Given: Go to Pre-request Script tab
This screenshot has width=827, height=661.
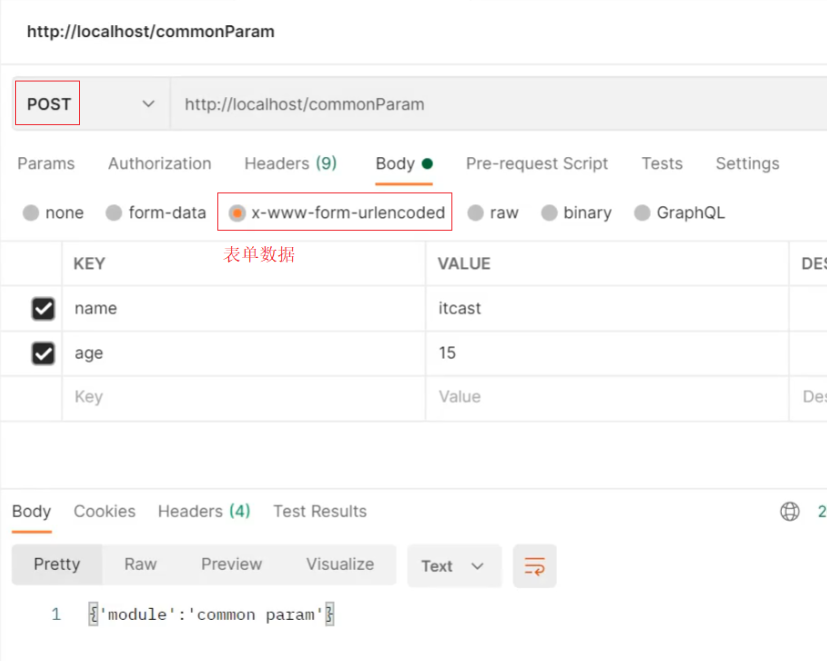Looking at the screenshot, I should point(537,164).
